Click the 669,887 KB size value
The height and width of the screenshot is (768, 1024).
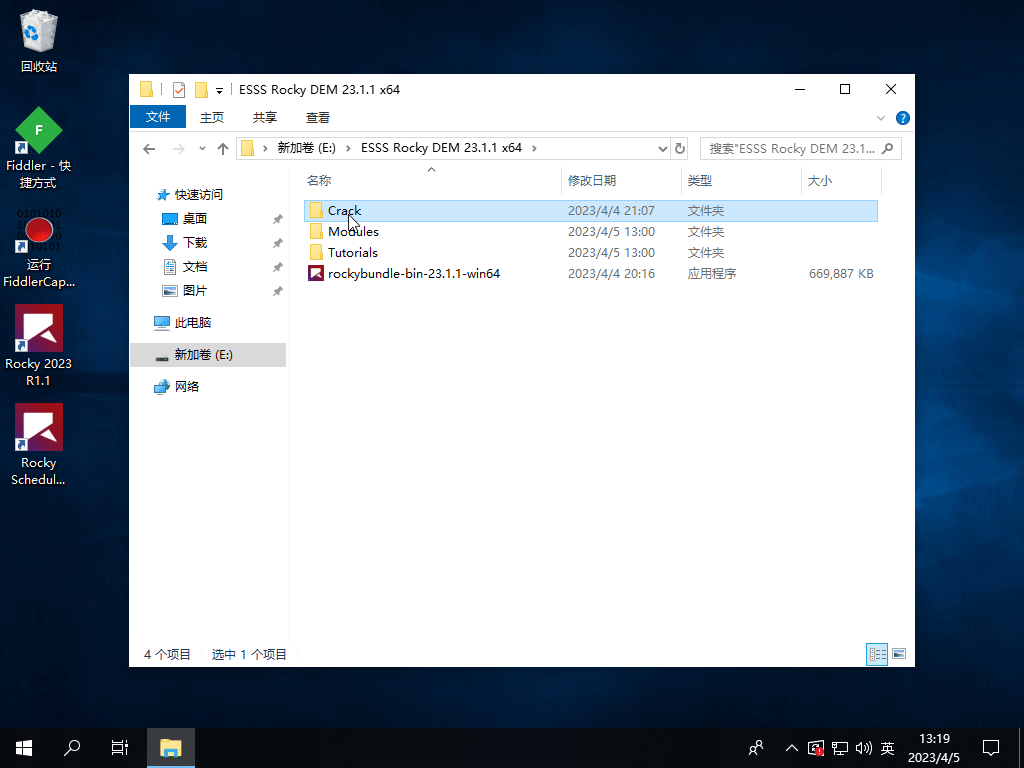click(x=840, y=274)
